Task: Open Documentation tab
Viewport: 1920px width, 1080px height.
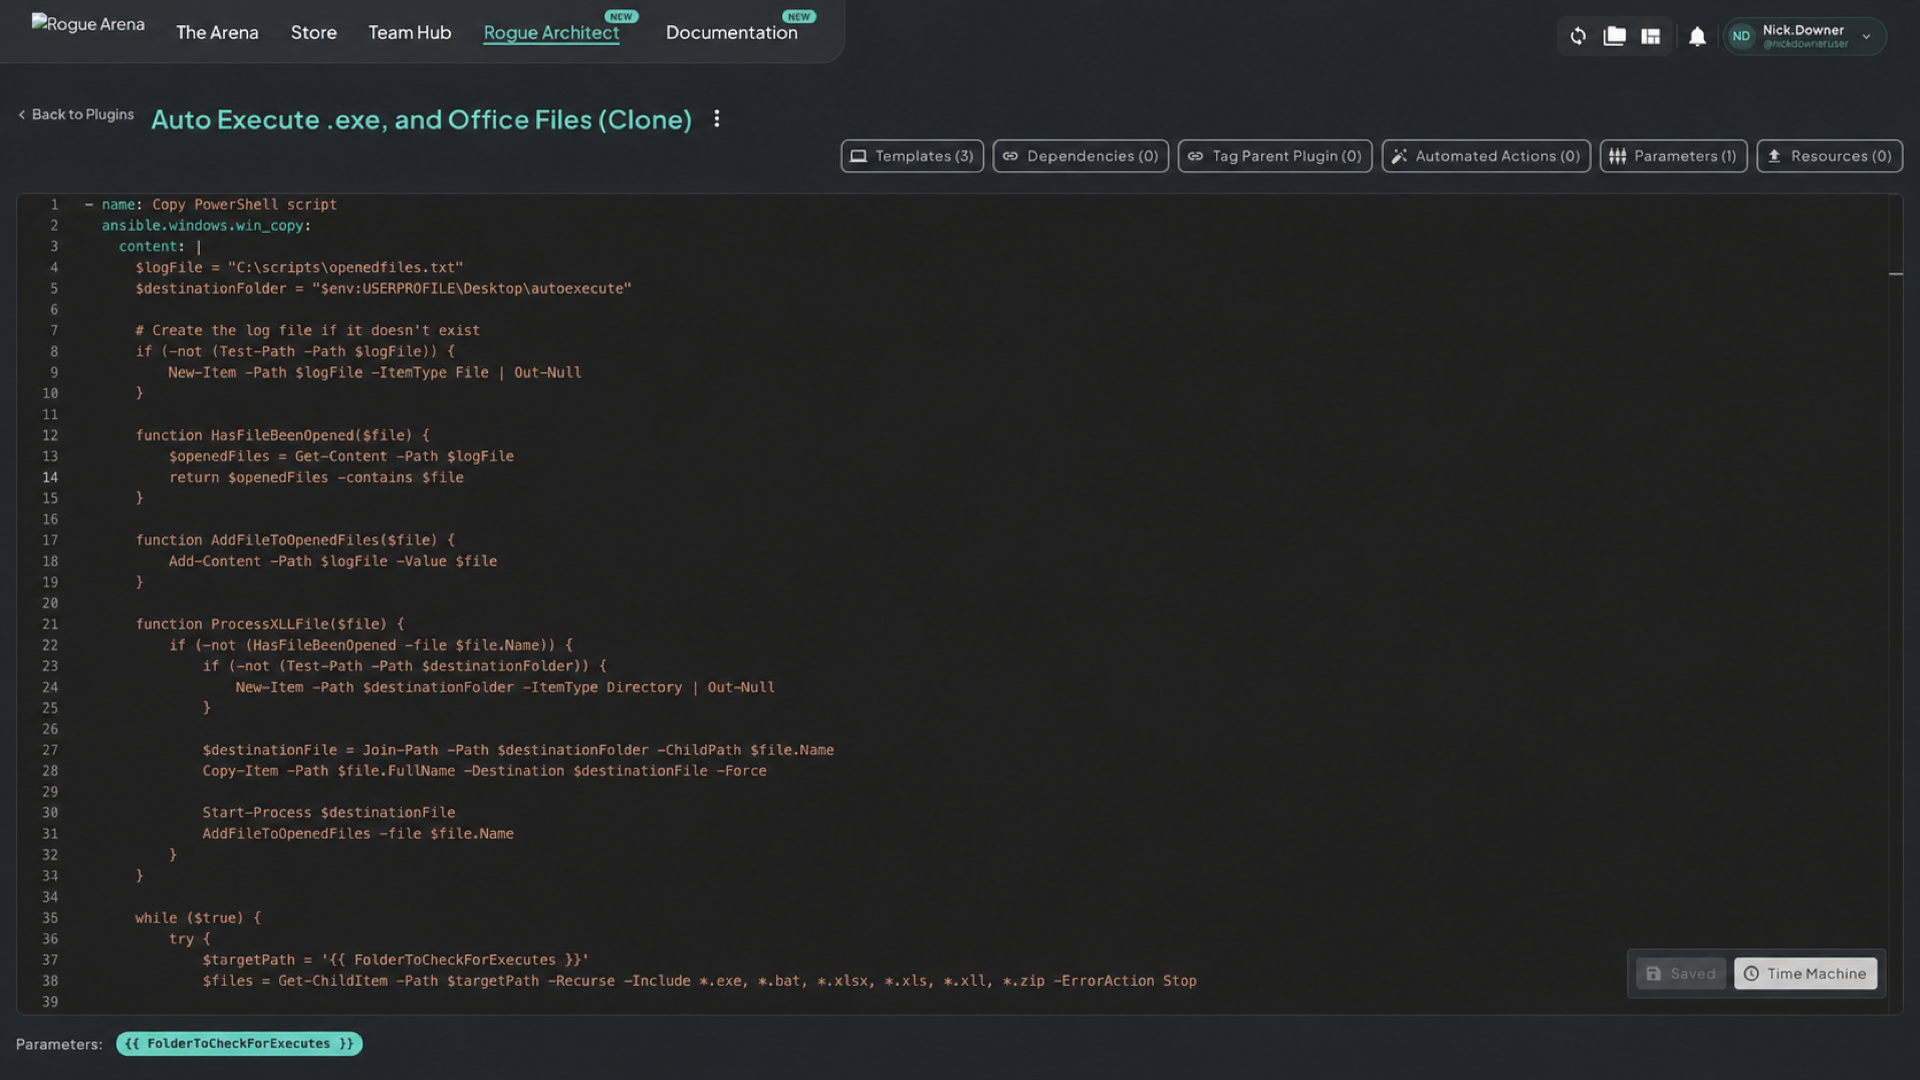Action: 732,33
